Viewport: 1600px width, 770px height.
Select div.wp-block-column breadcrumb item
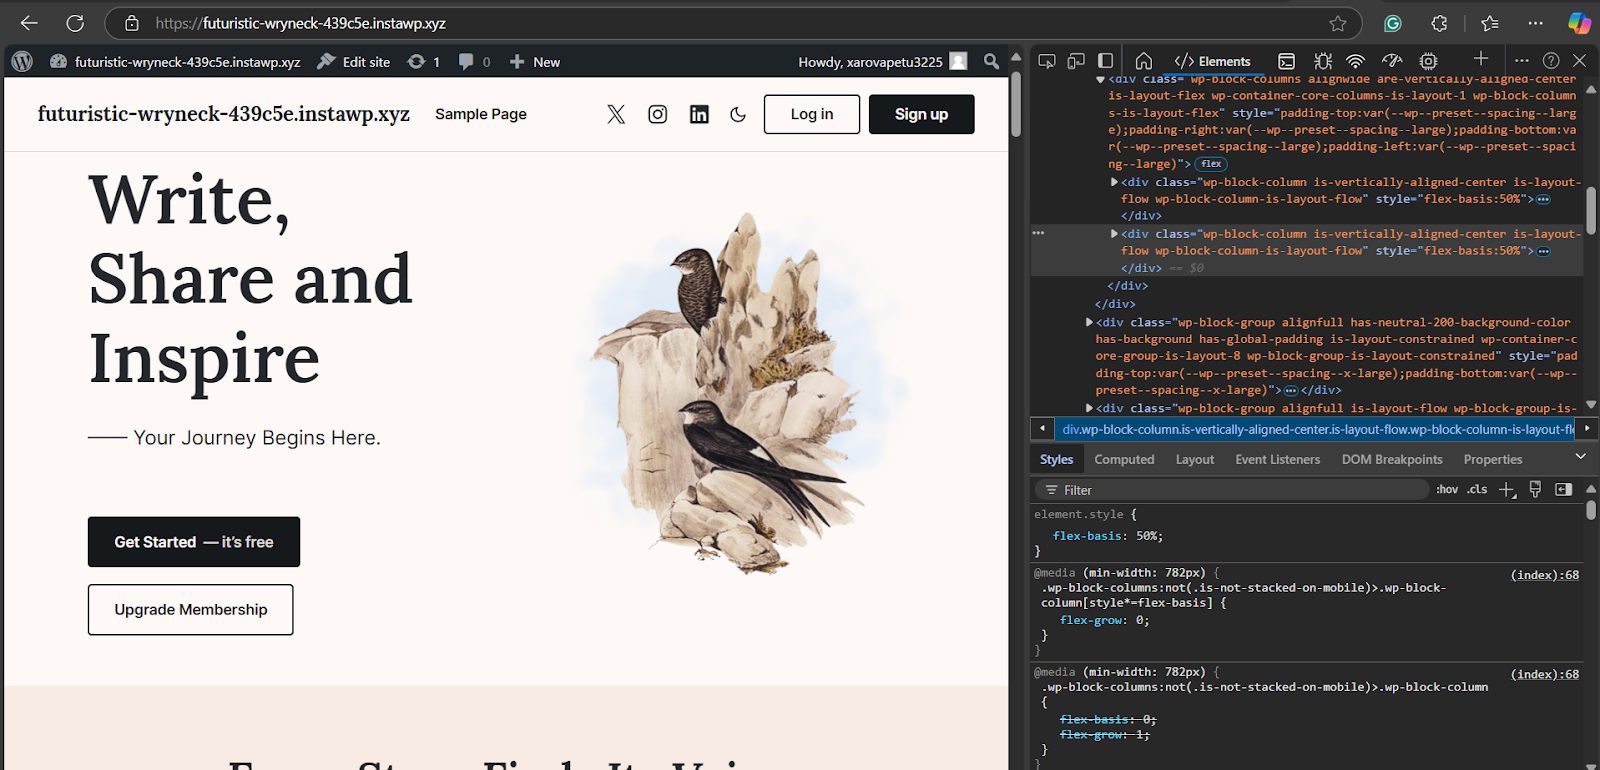pyautogui.click(x=1317, y=429)
